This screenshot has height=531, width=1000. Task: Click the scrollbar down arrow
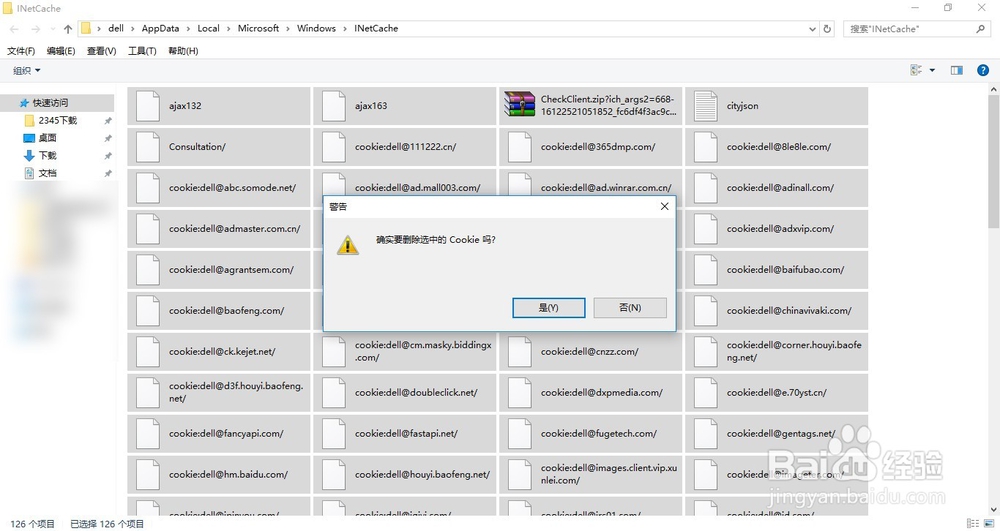994,510
